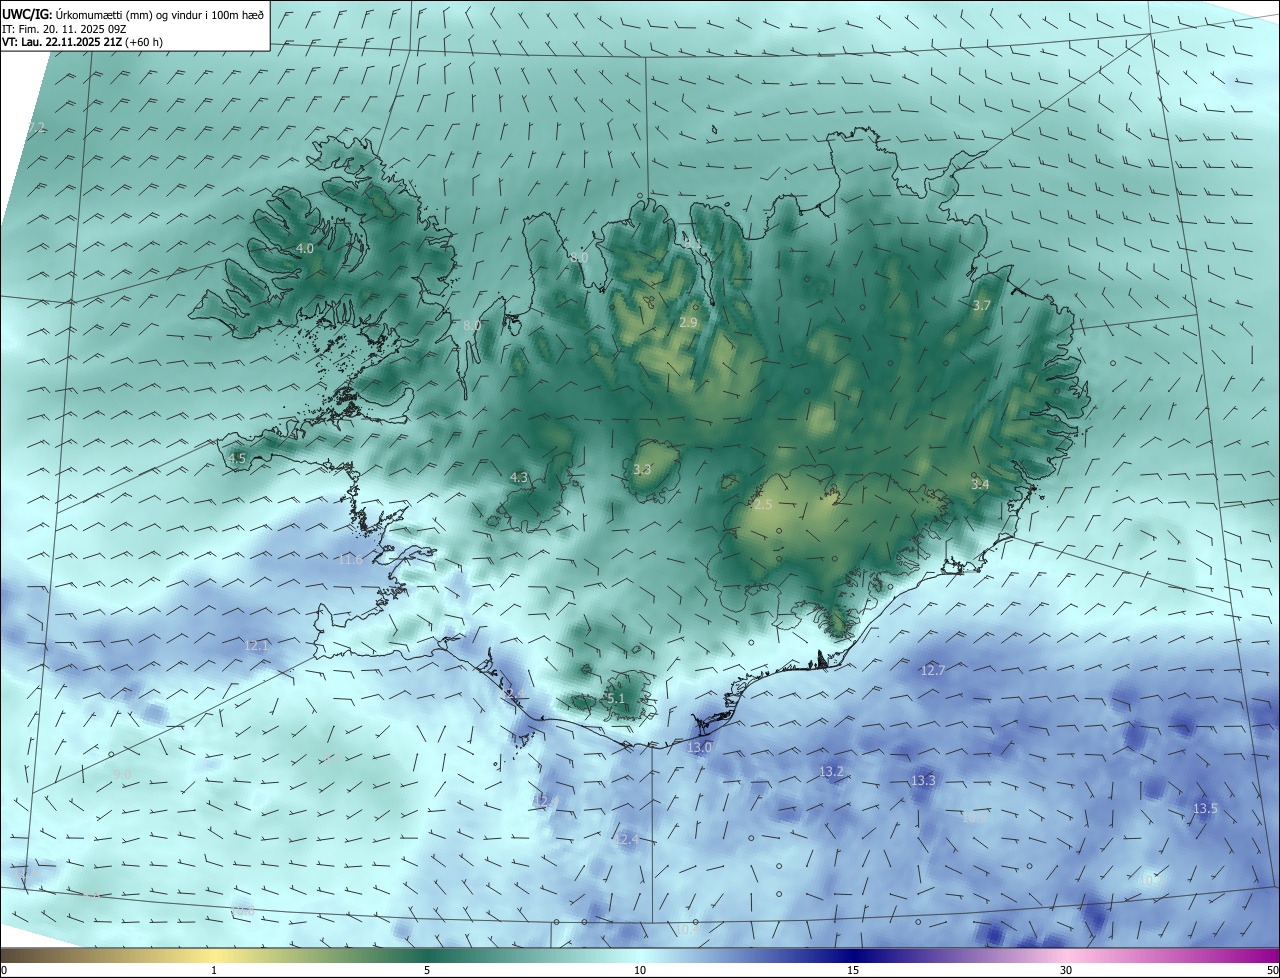Click the colorbar label 1

(214, 970)
